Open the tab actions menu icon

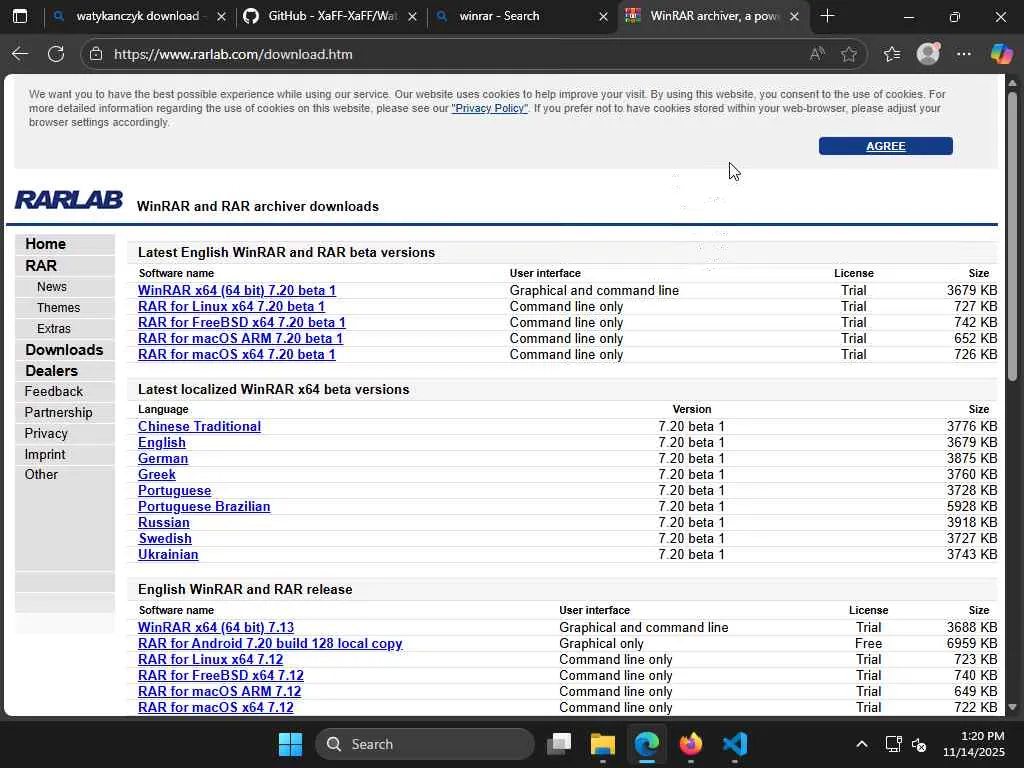coord(20,16)
